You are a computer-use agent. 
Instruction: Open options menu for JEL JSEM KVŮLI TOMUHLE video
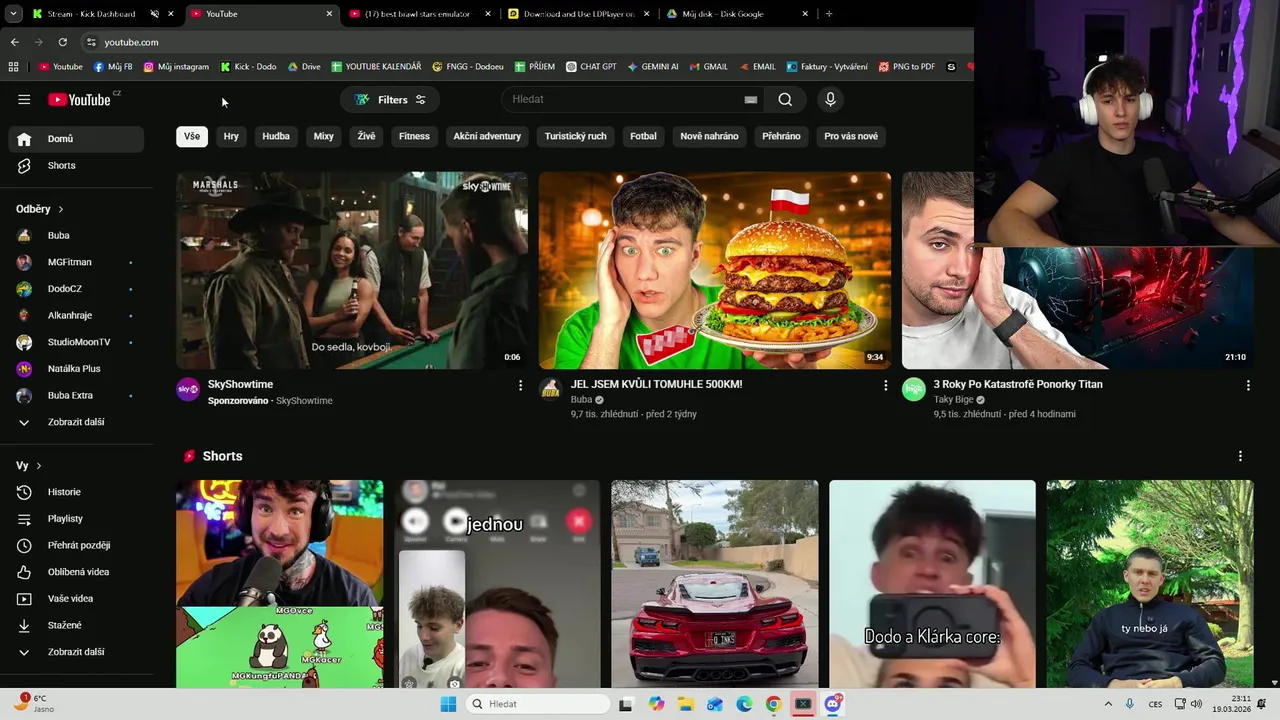pyautogui.click(x=885, y=385)
